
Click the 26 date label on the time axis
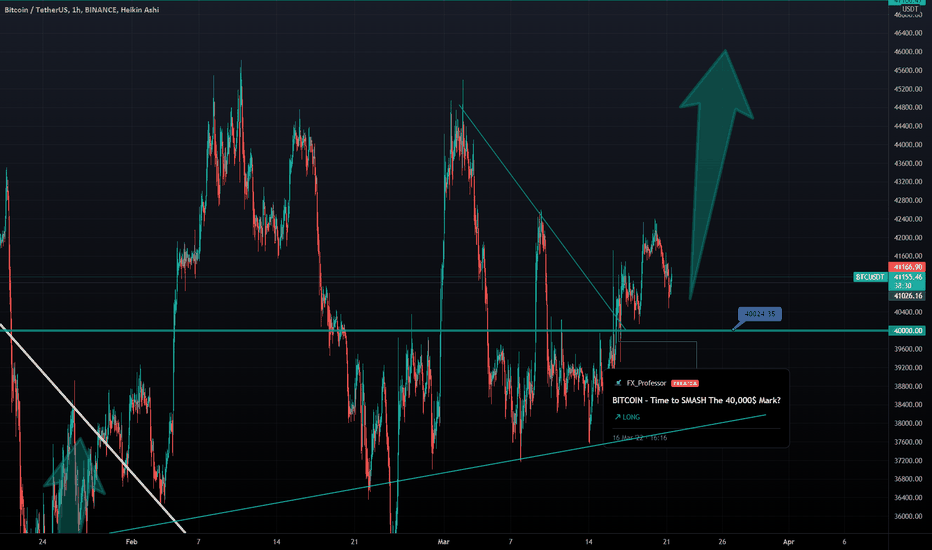click(722, 542)
